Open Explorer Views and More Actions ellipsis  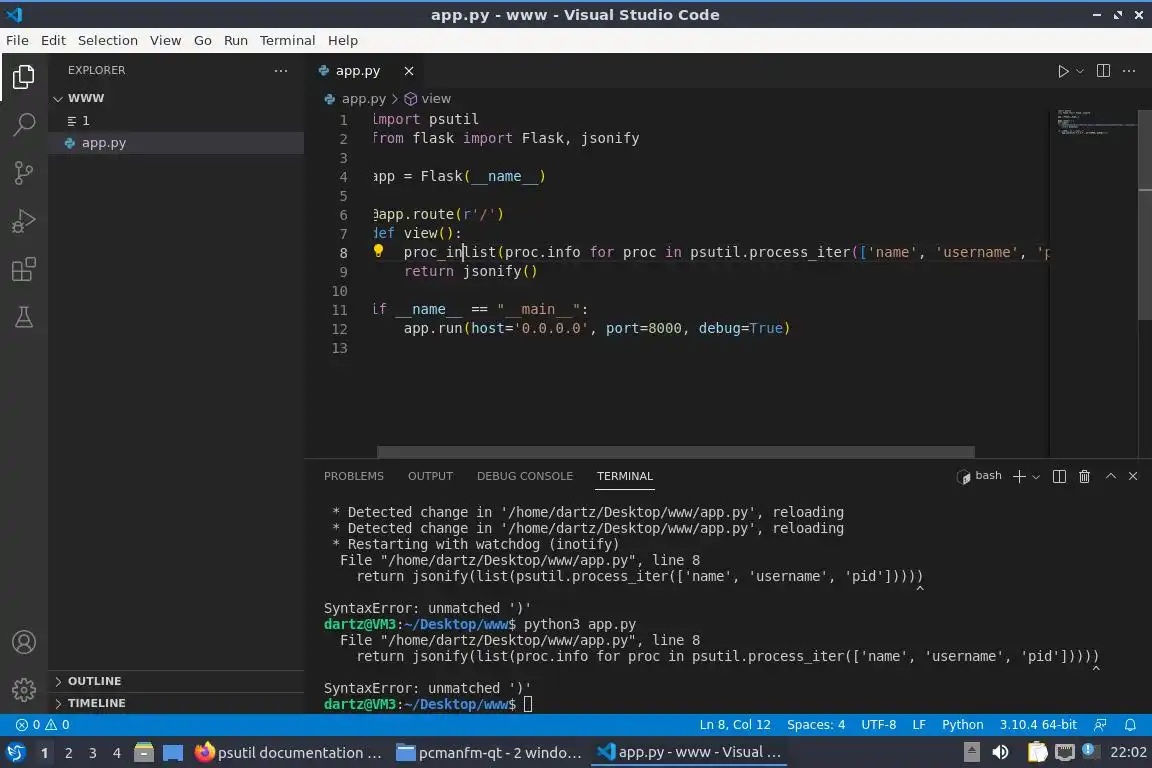tap(281, 71)
